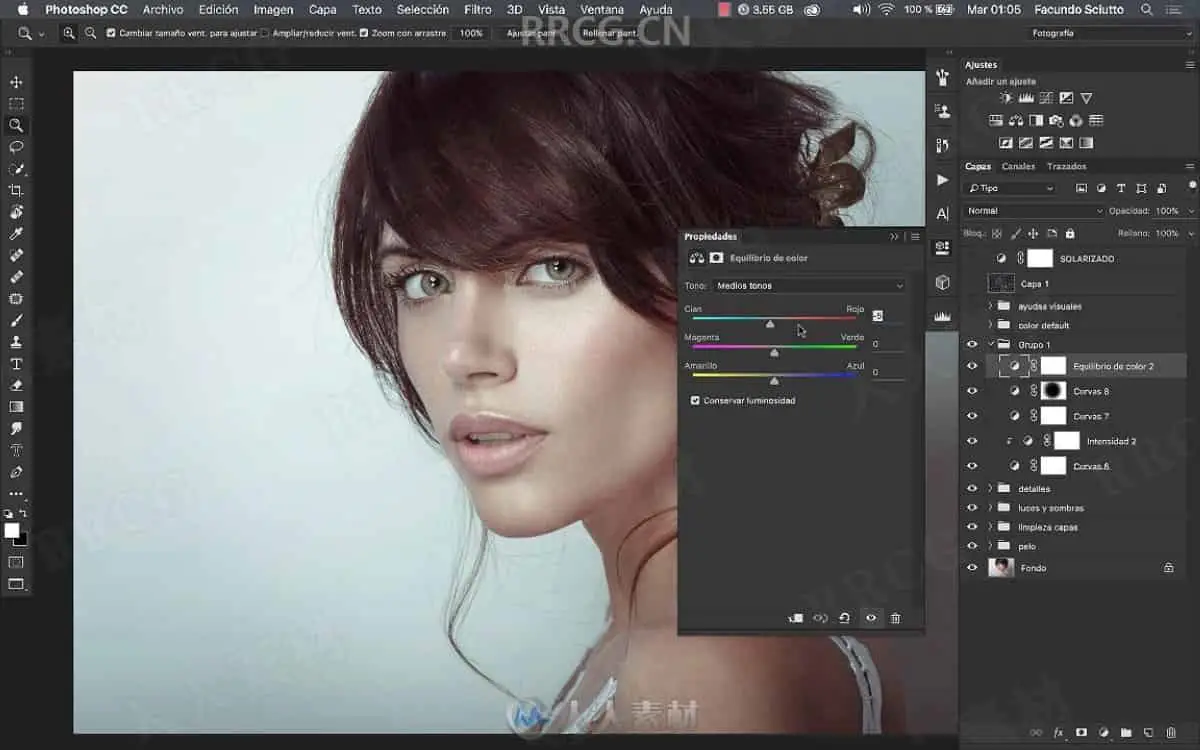Expand the 'detalles' group

coord(991,489)
